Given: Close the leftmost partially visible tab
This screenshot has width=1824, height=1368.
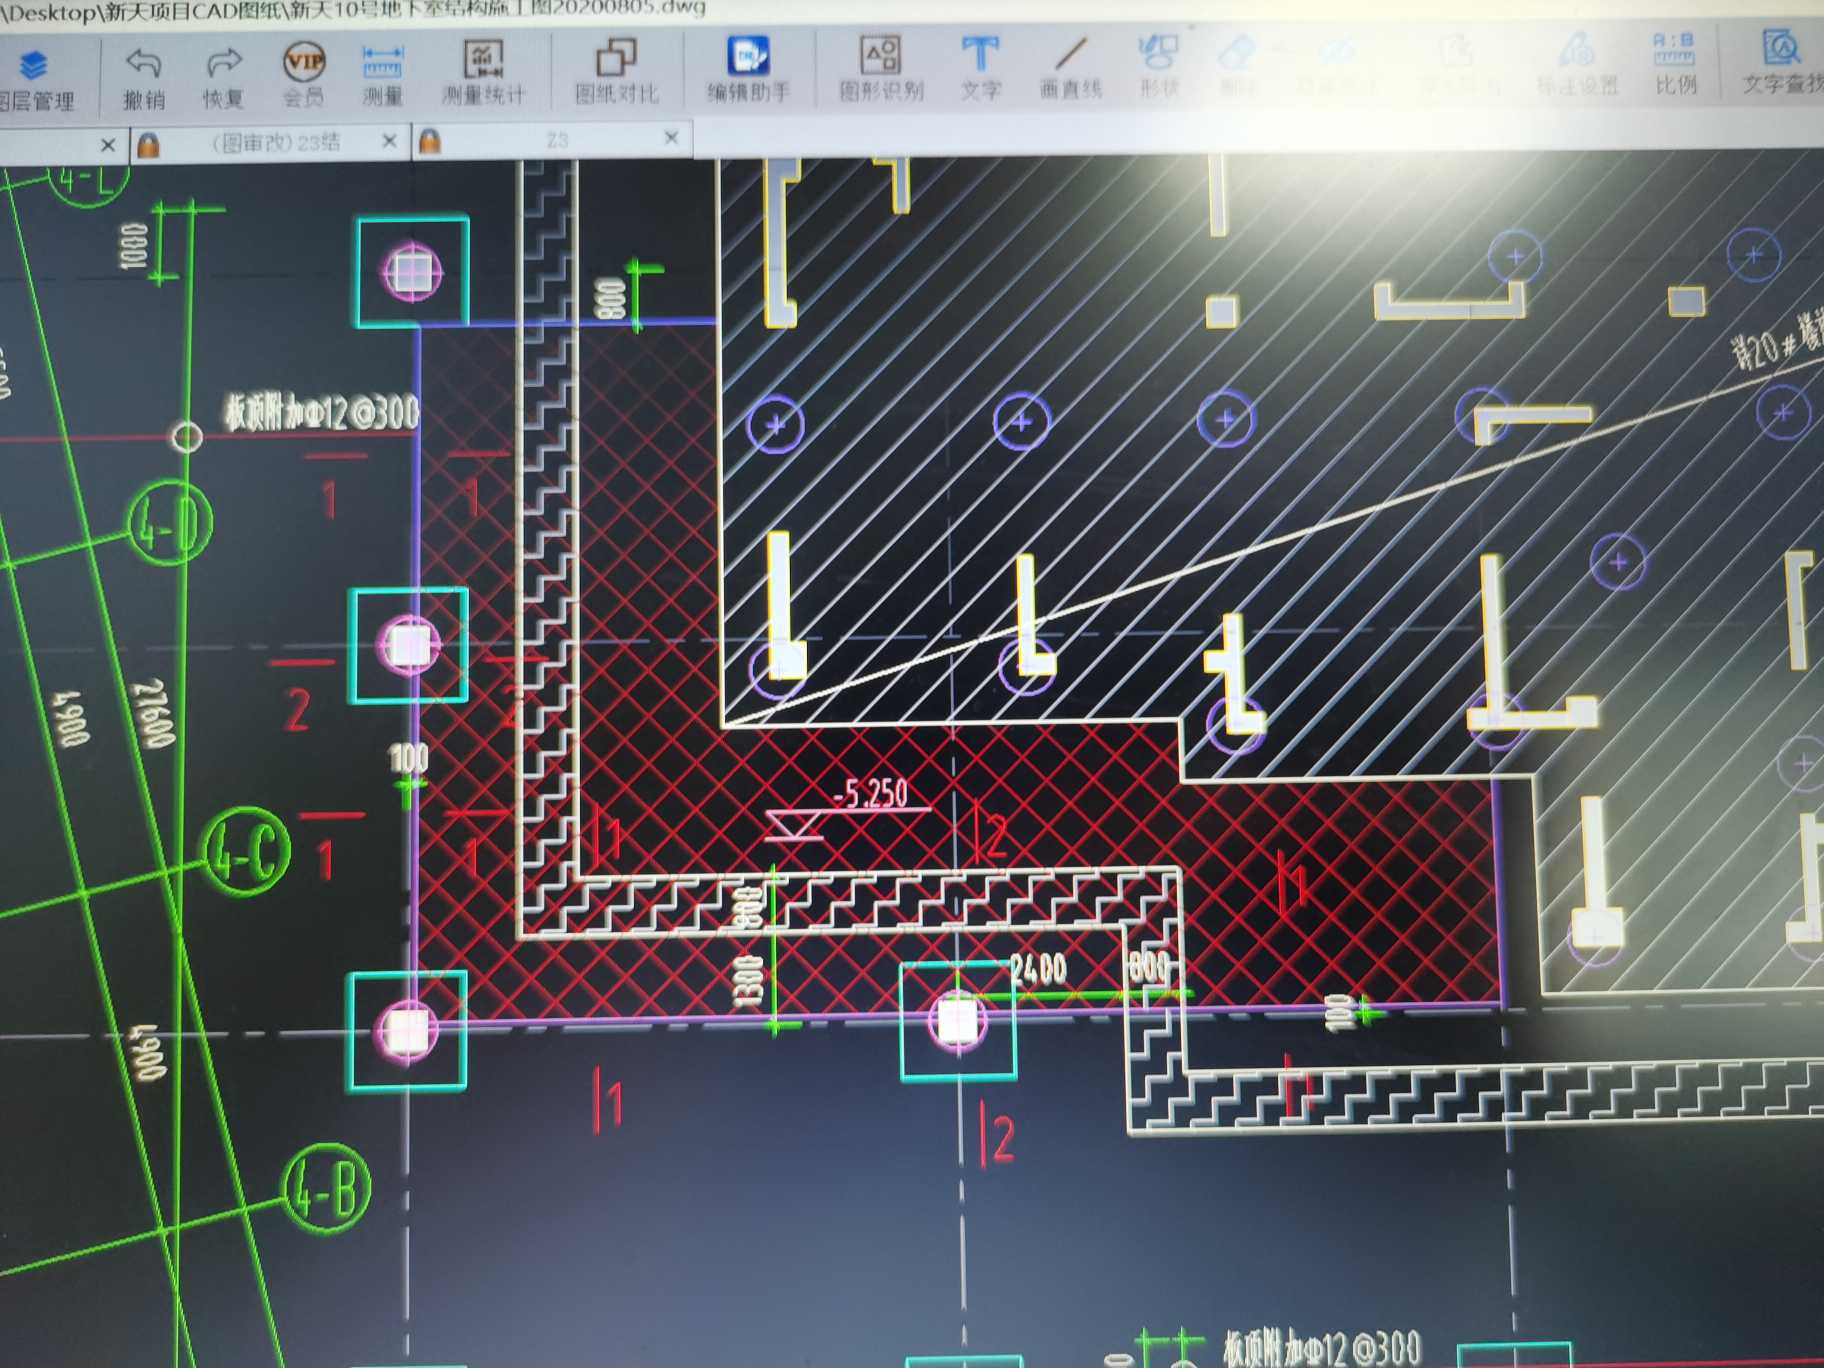Looking at the screenshot, I should 108,146.
